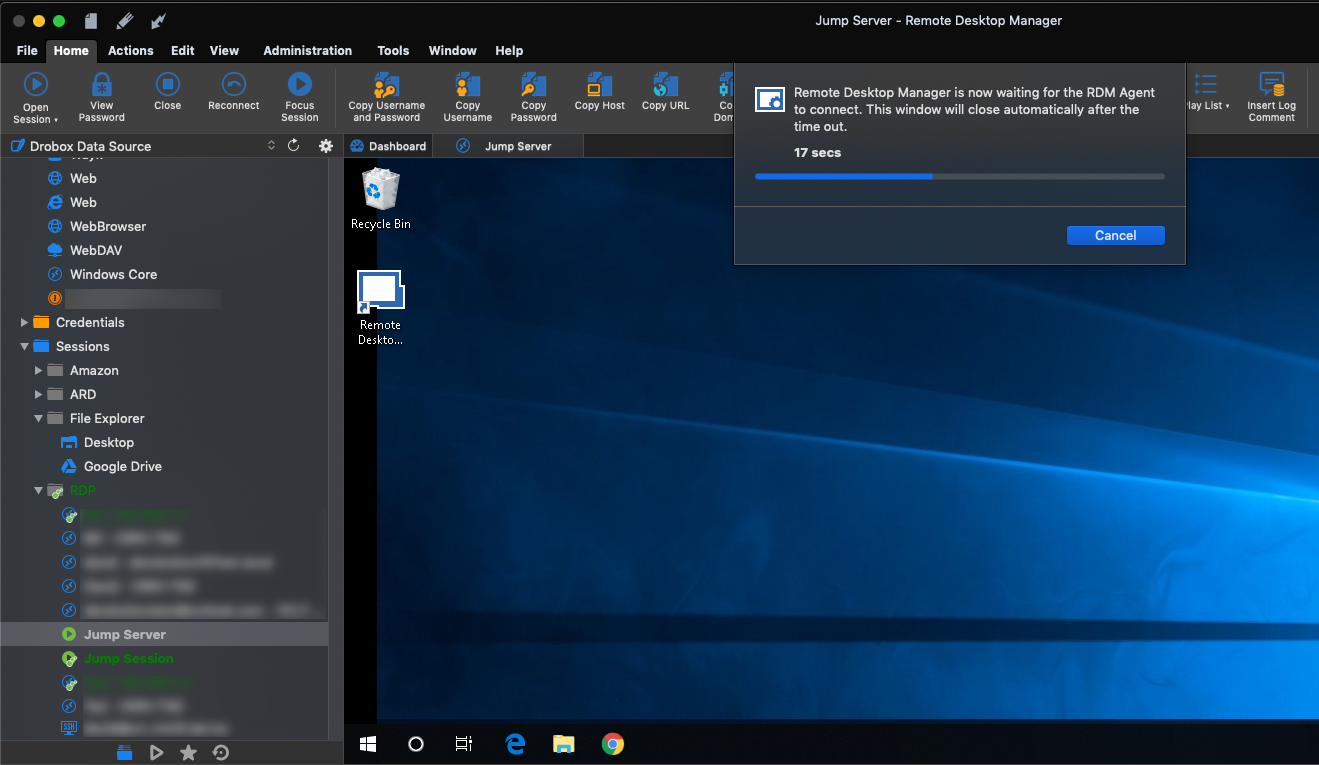Image resolution: width=1319 pixels, height=765 pixels.
Task: Click the Copy Host icon
Action: (599, 86)
